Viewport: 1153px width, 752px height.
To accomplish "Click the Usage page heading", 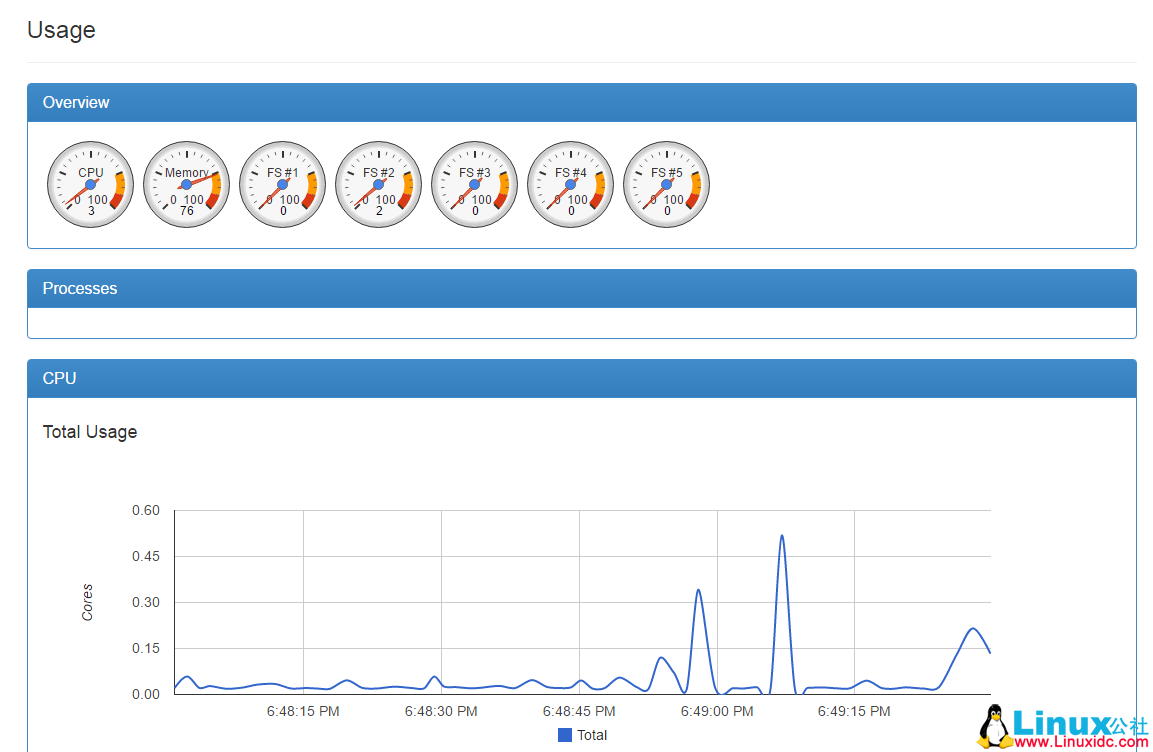I will click(x=61, y=30).
